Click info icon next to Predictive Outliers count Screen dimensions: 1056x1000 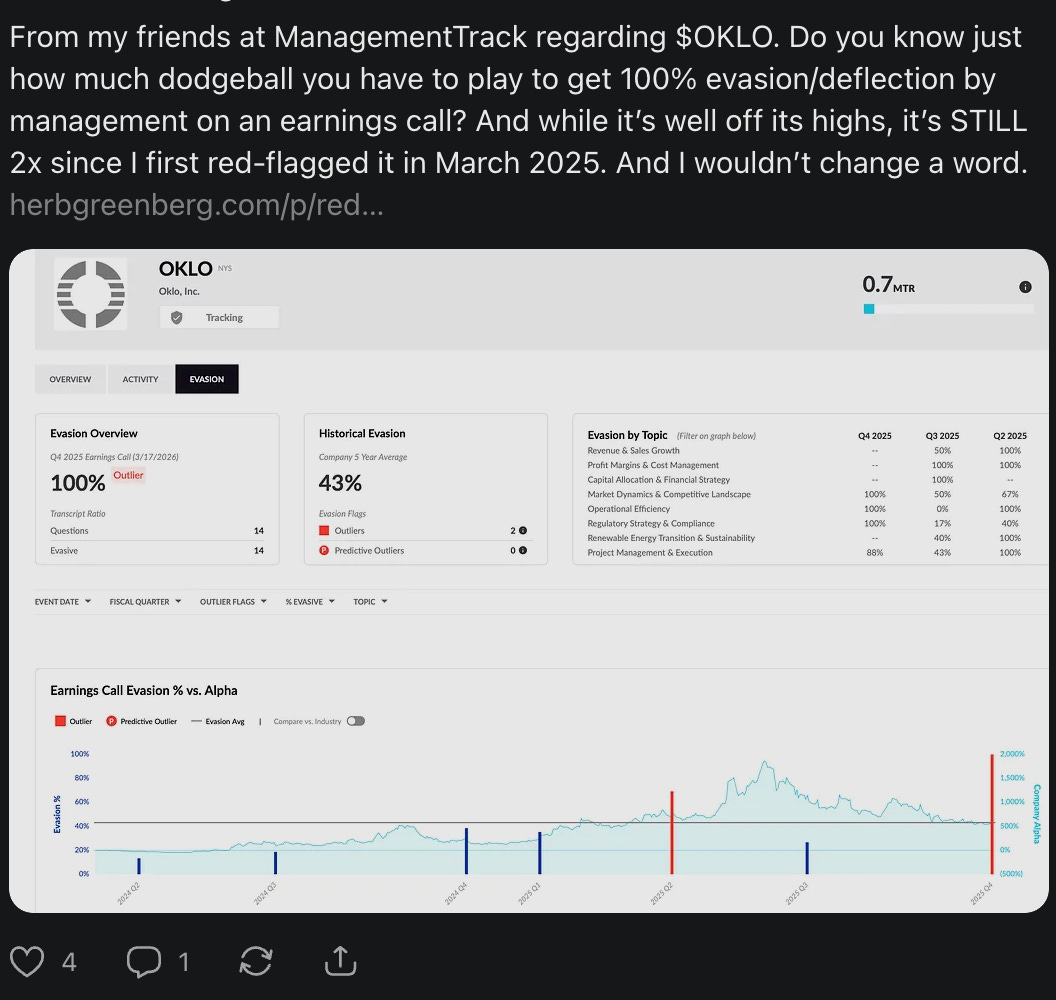pos(523,550)
